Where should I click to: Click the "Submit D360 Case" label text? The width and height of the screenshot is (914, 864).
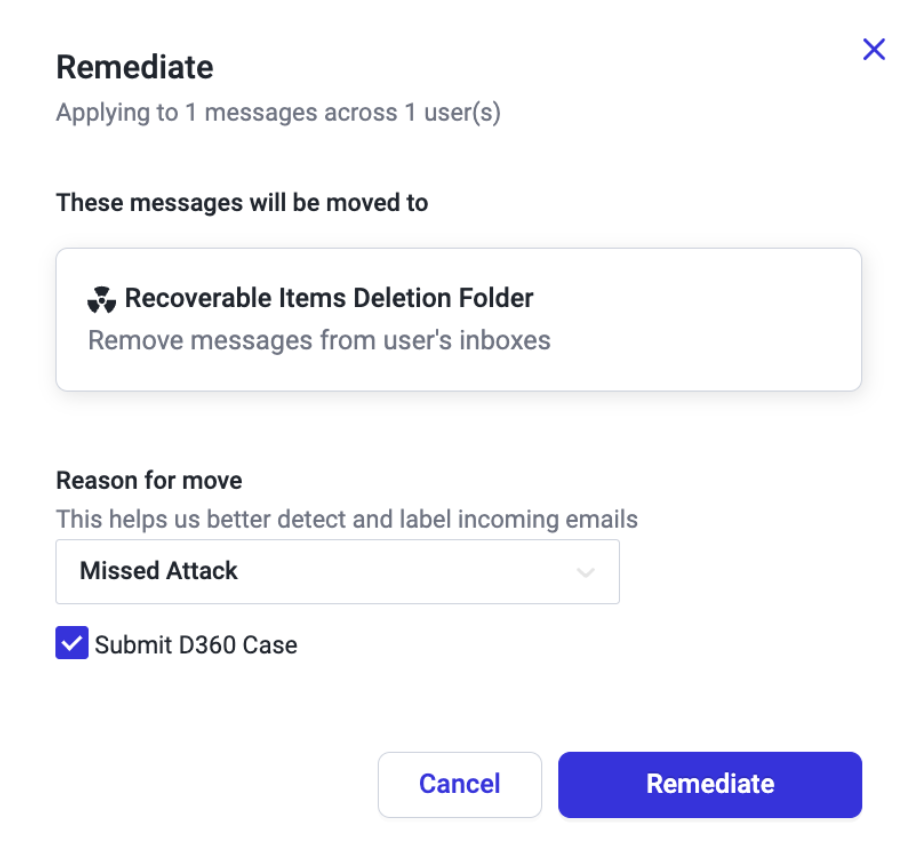click(196, 645)
